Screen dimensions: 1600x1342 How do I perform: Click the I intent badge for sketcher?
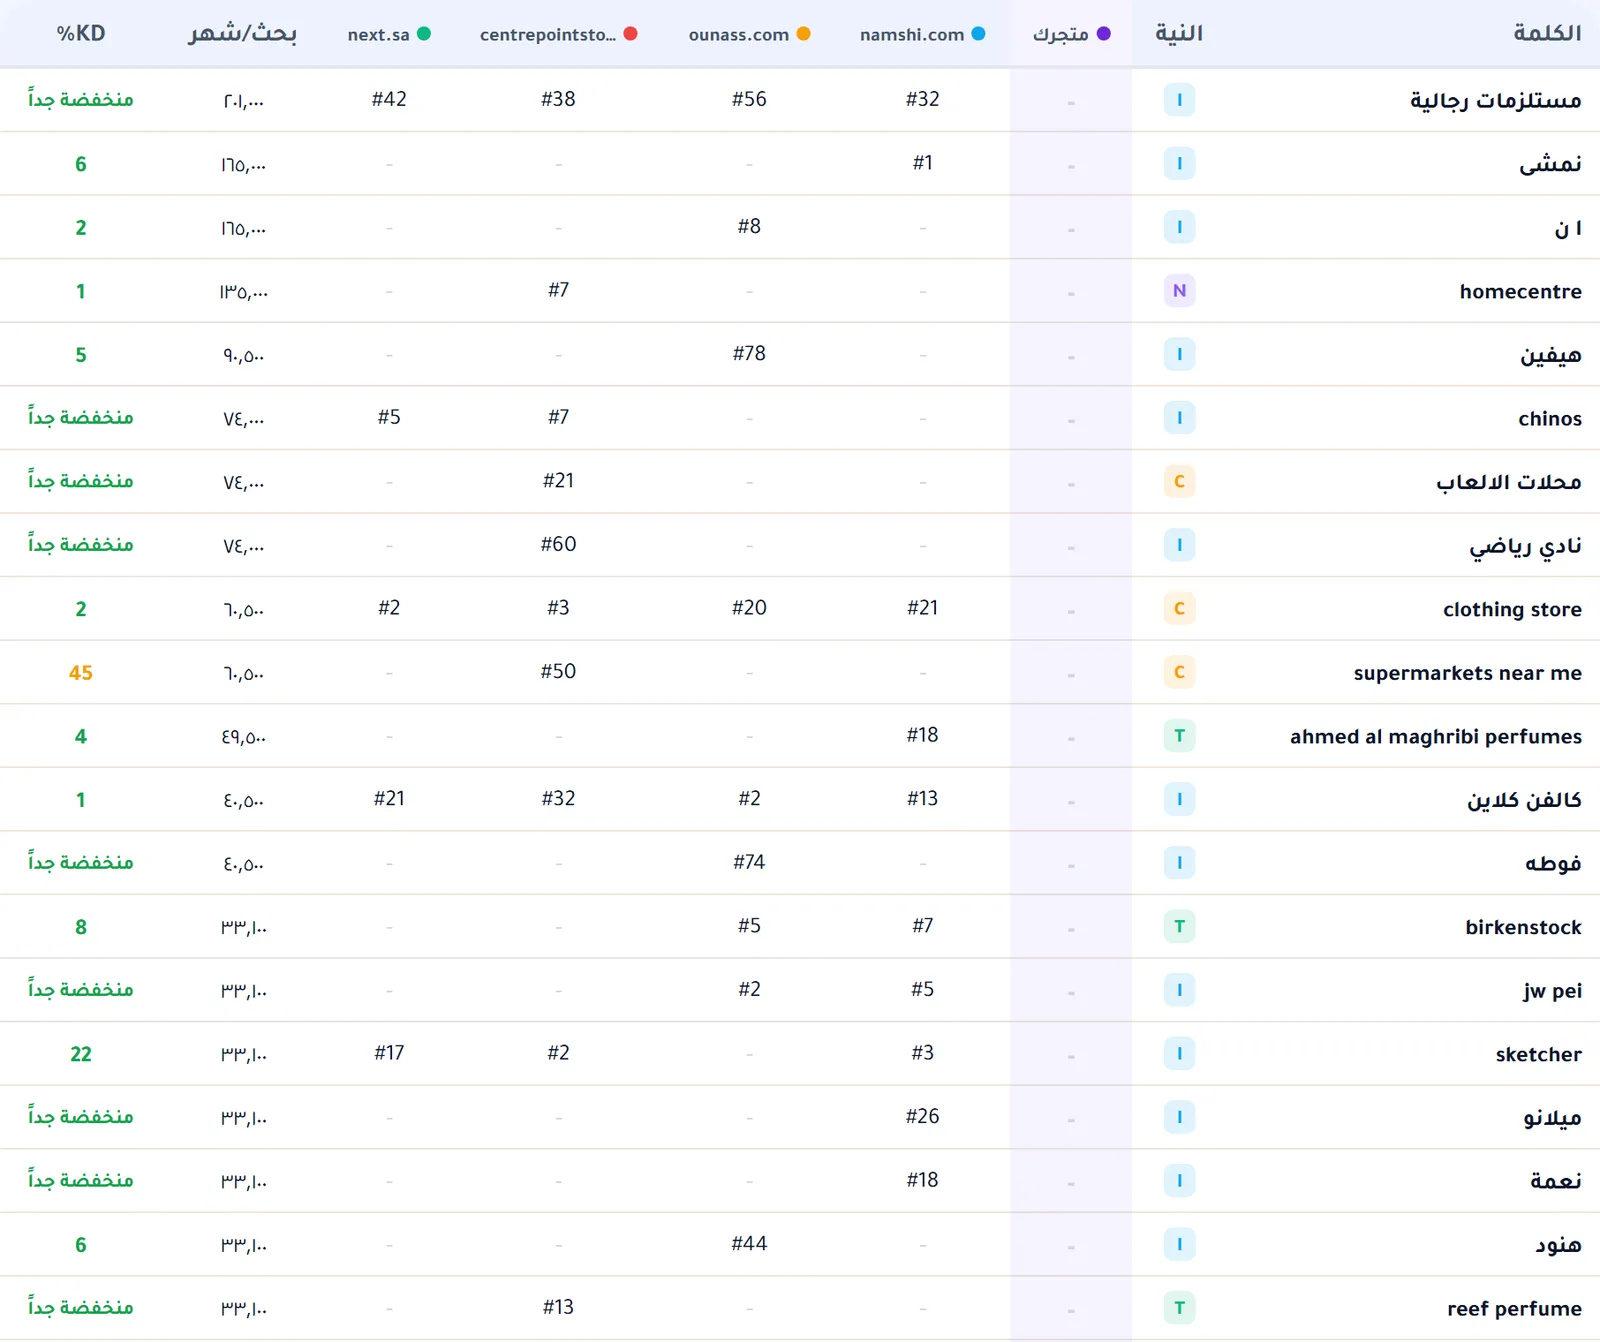coord(1179,1053)
